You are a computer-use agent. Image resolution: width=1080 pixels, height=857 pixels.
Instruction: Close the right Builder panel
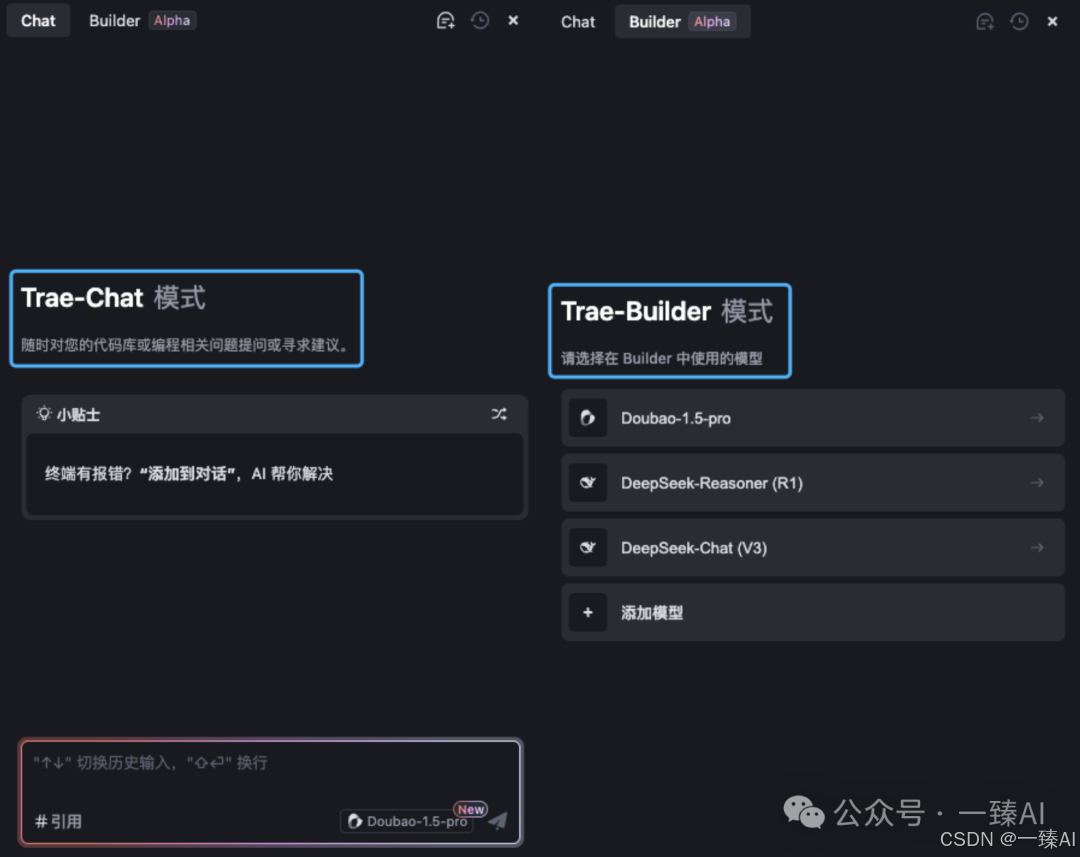[1052, 22]
